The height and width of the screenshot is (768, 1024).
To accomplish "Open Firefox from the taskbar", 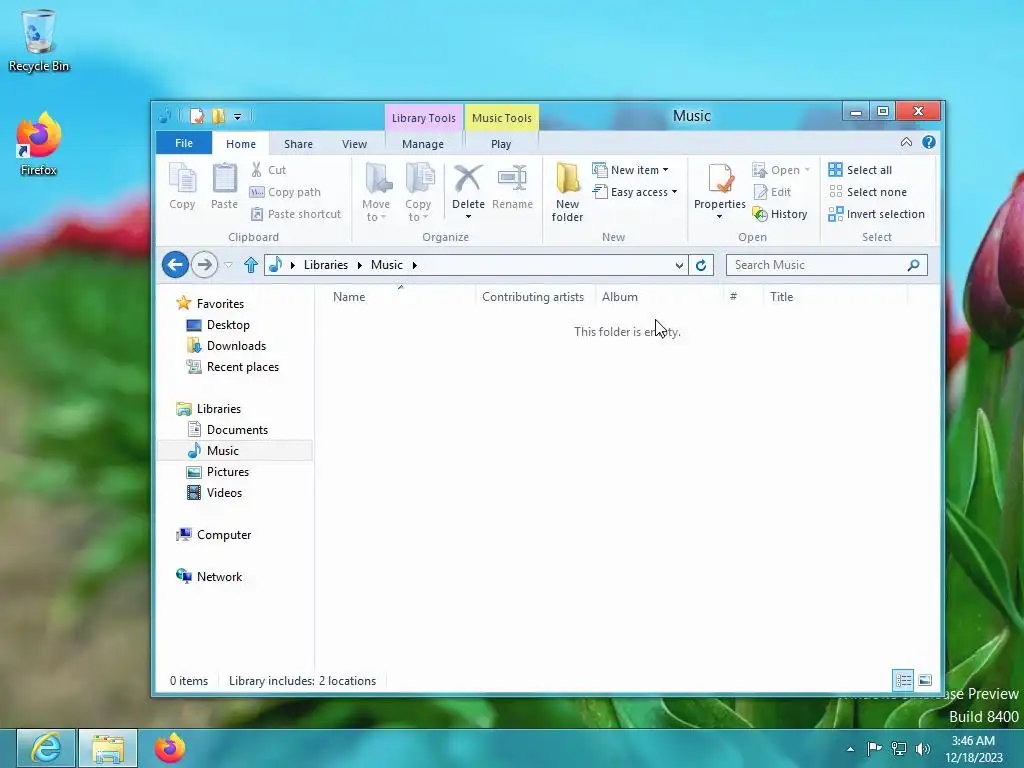I will [170, 748].
